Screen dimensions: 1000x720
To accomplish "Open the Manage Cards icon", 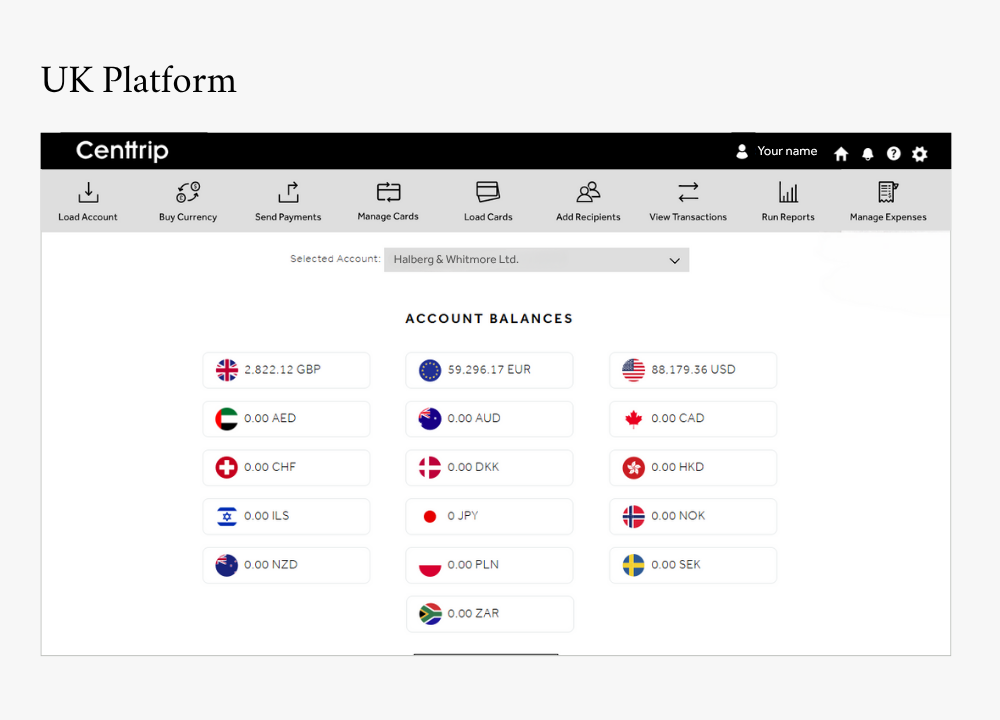I will click(x=388, y=191).
